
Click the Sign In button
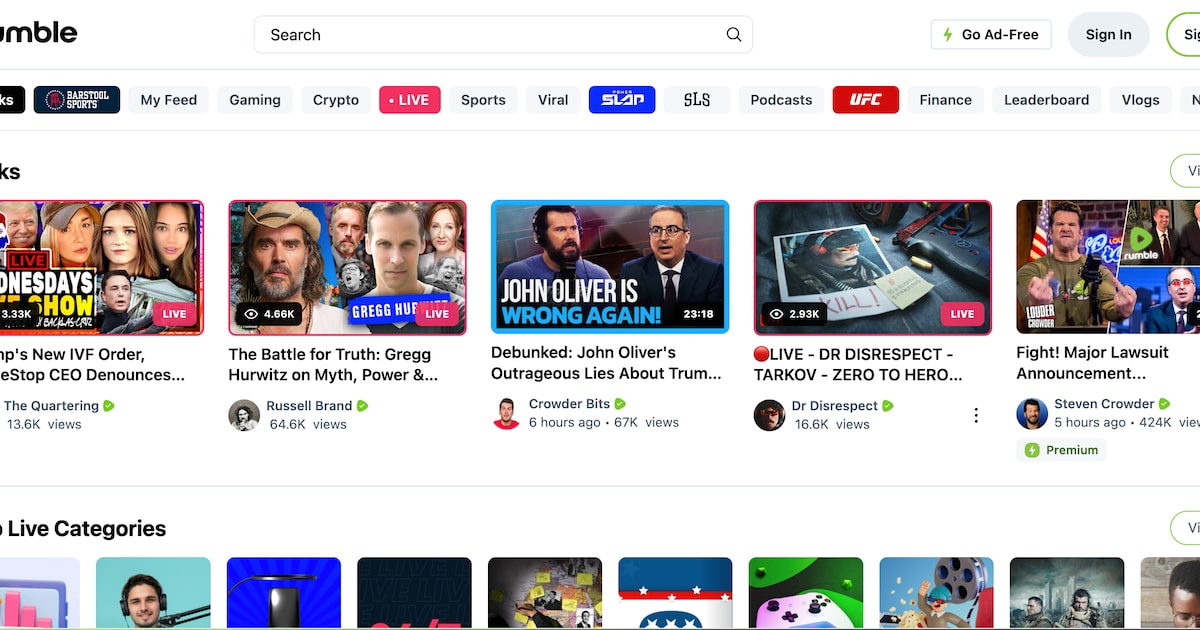coord(1109,34)
